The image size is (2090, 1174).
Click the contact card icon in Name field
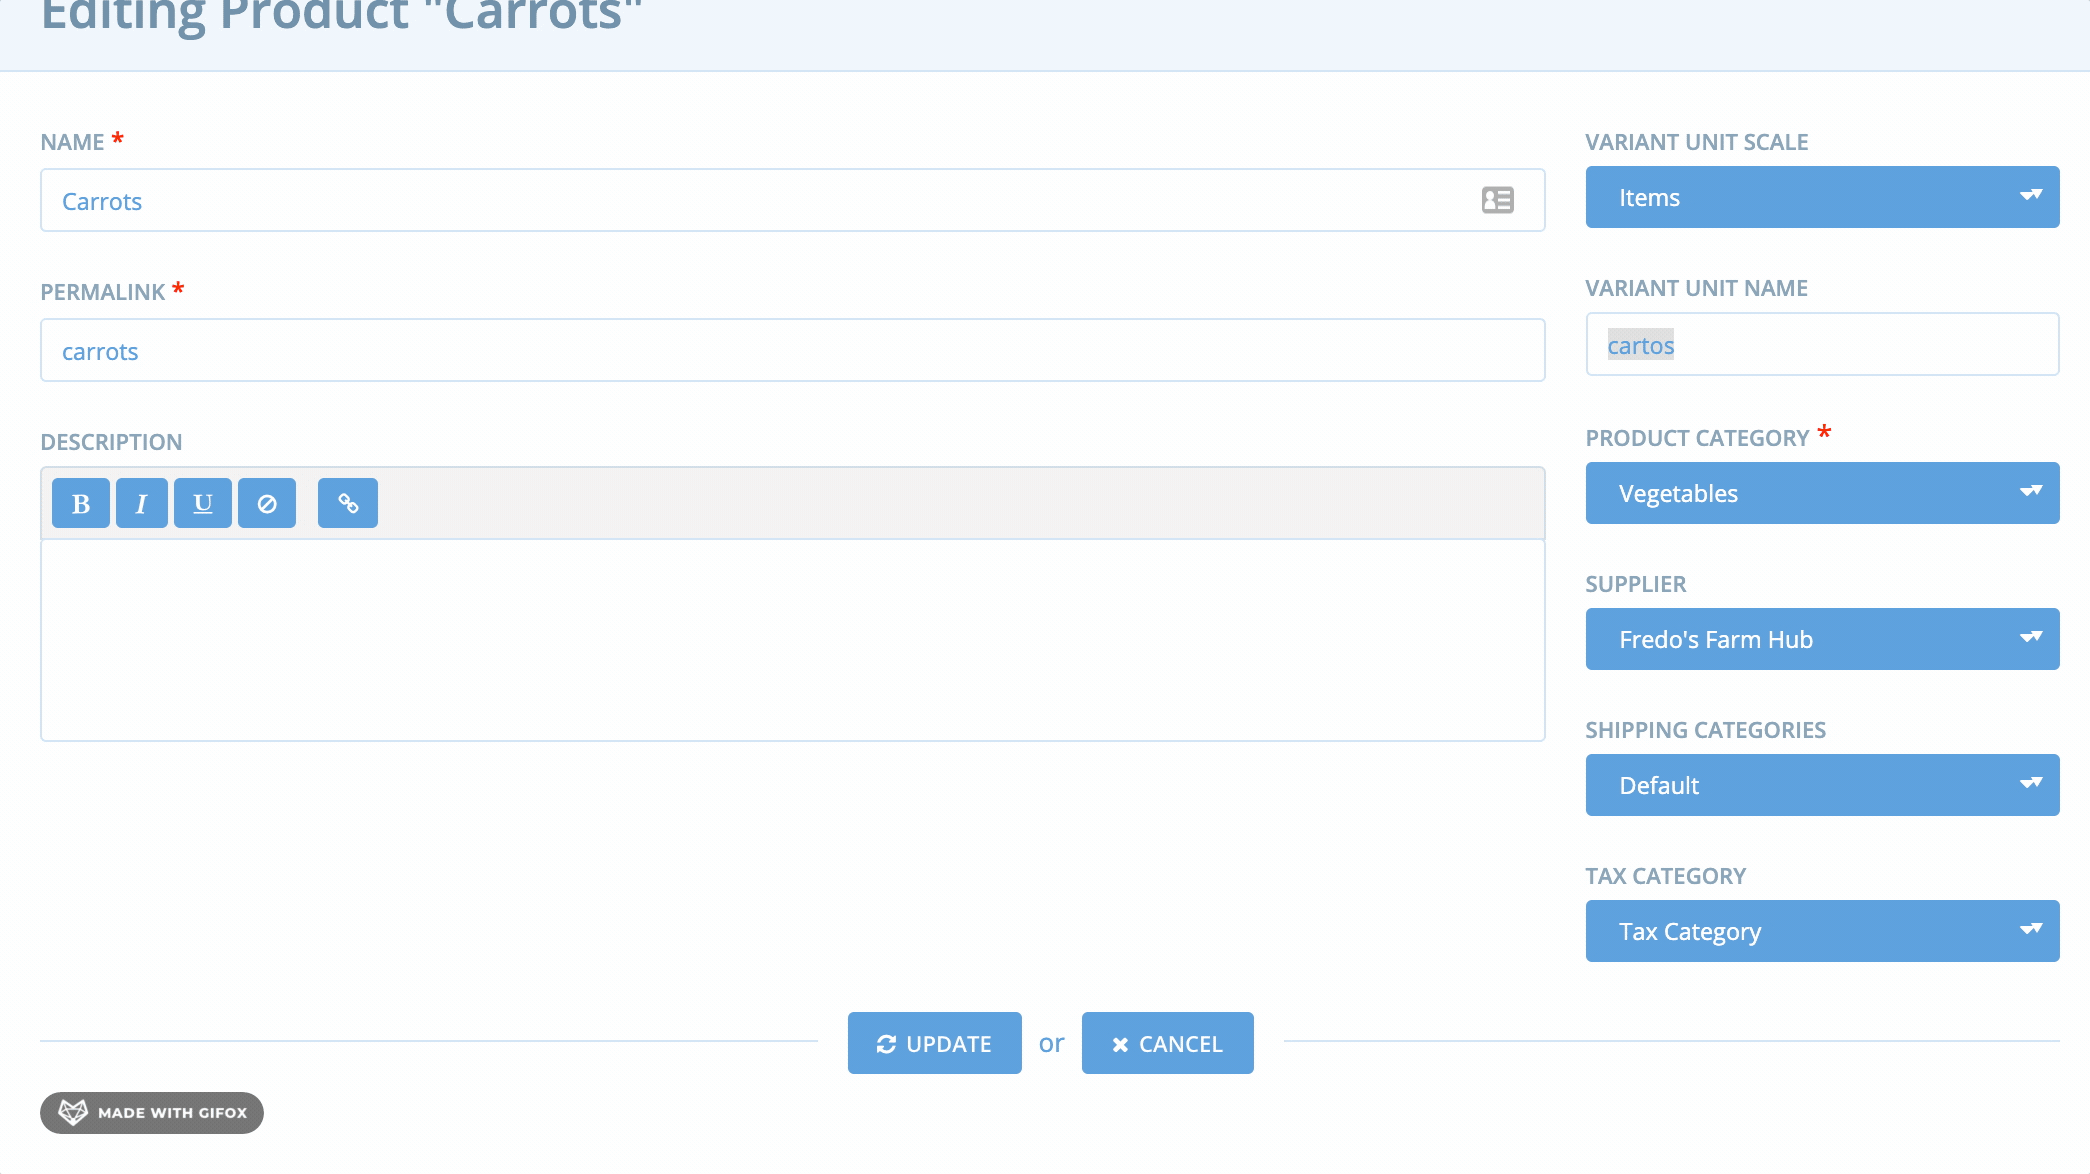click(x=1497, y=200)
